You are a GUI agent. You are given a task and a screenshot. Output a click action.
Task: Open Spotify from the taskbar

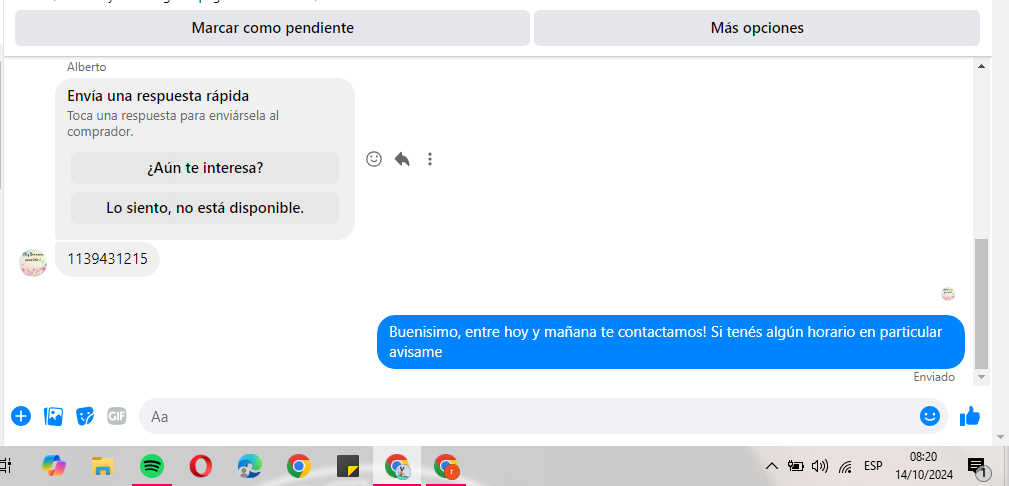pos(152,465)
